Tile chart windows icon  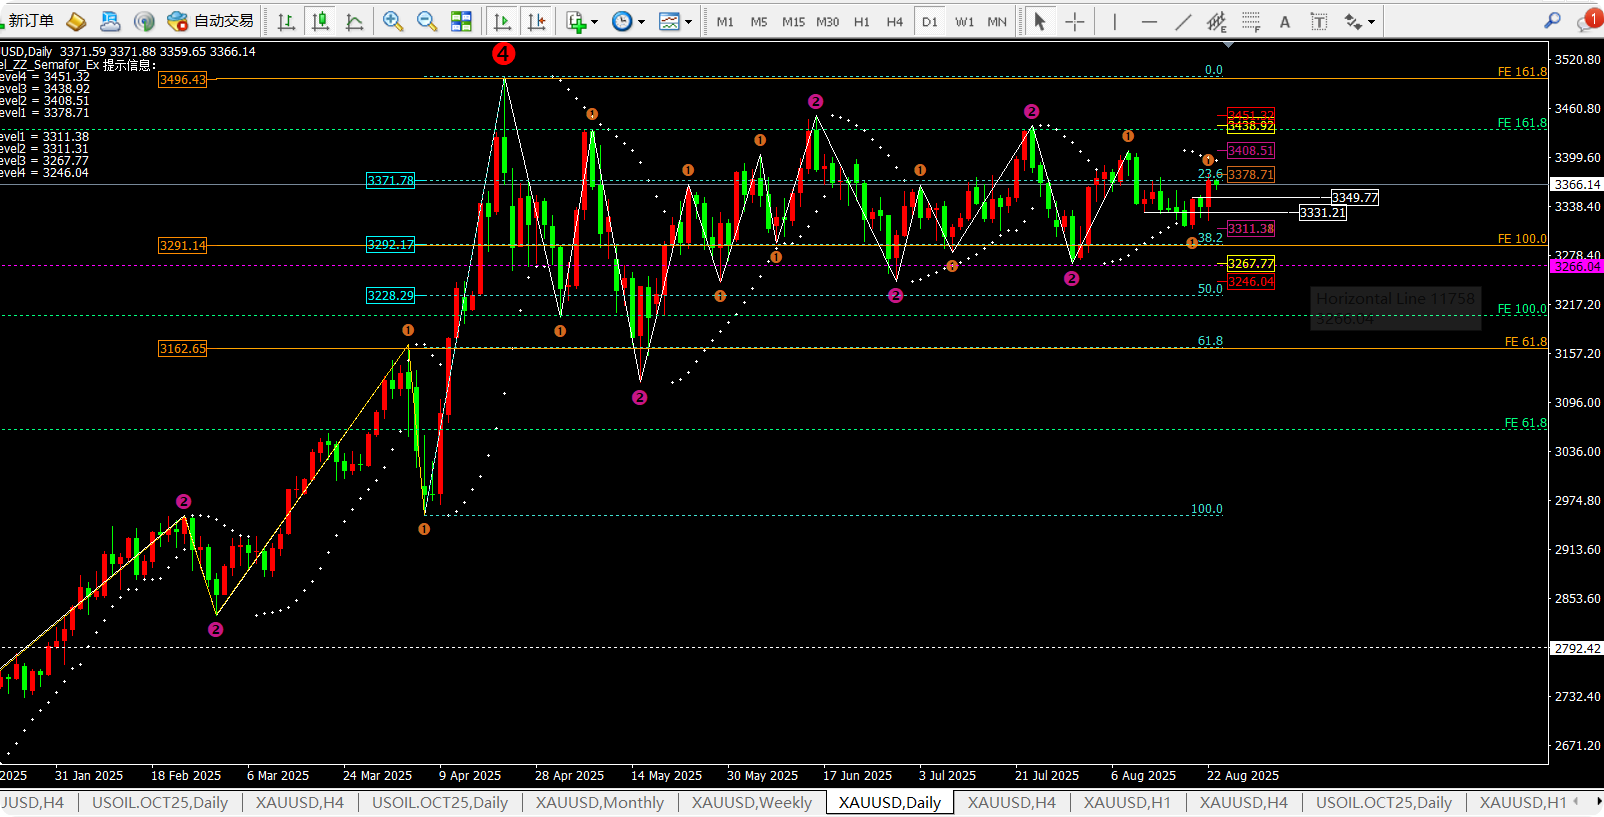pyautogui.click(x=461, y=21)
